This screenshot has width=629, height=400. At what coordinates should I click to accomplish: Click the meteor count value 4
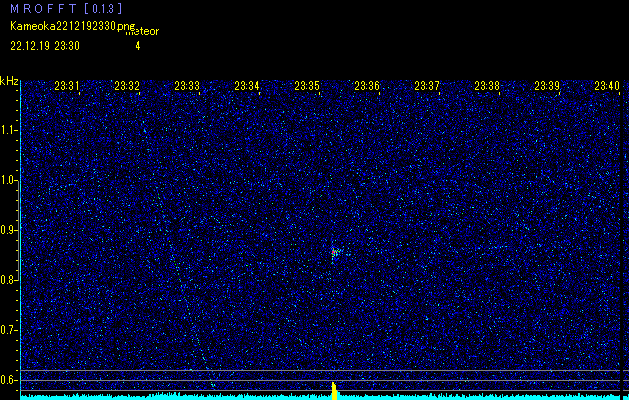(x=138, y=46)
